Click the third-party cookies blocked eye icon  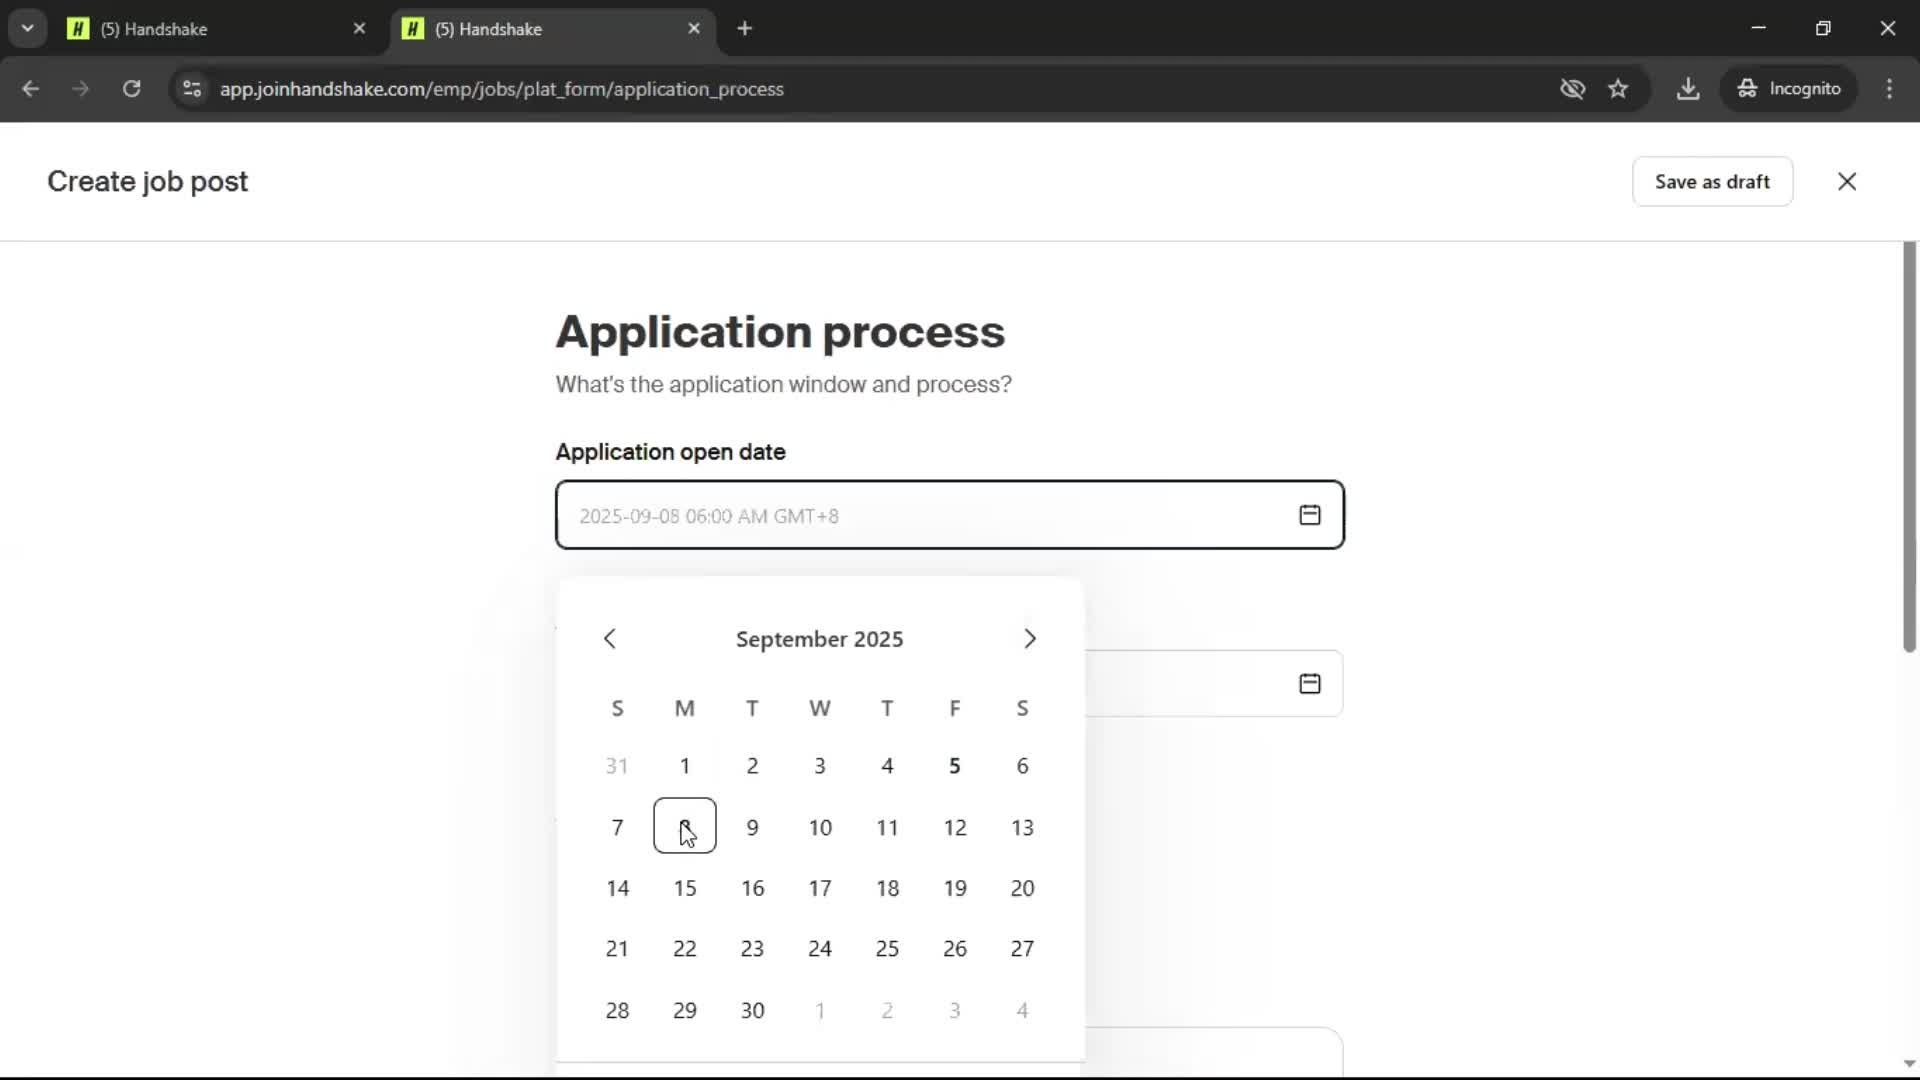[x=1572, y=89]
